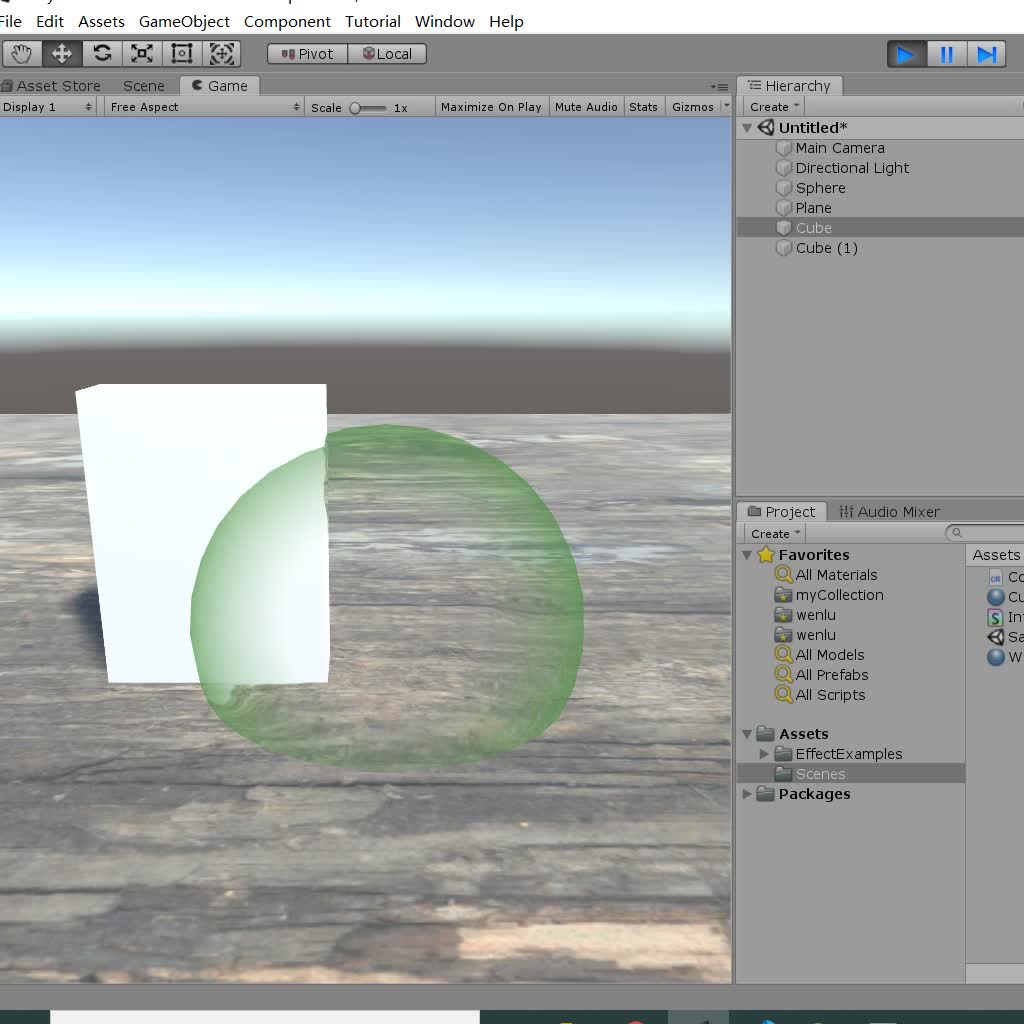This screenshot has height=1024, width=1024.
Task: Expand the EffectExamples folder
Action: [x=765, y=754]
